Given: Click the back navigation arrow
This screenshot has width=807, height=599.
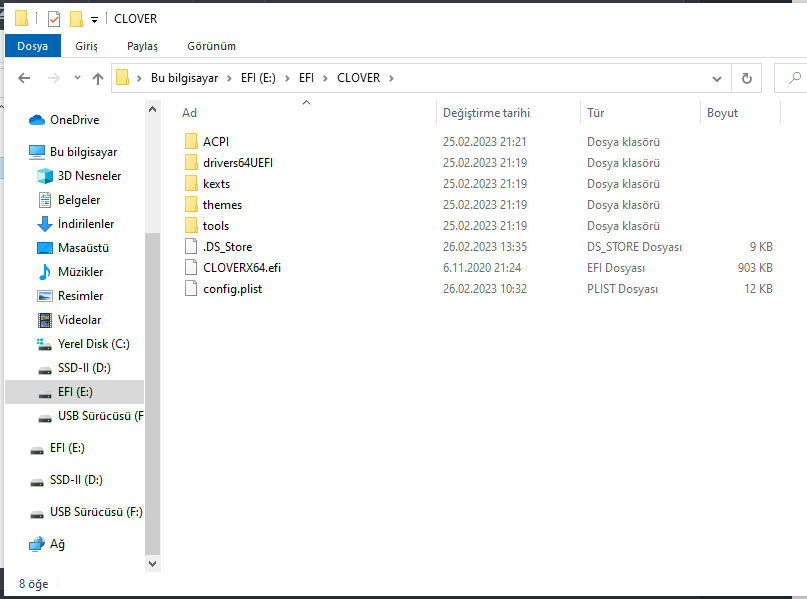Looking at the screenshot, I should [x=24, y=78].
